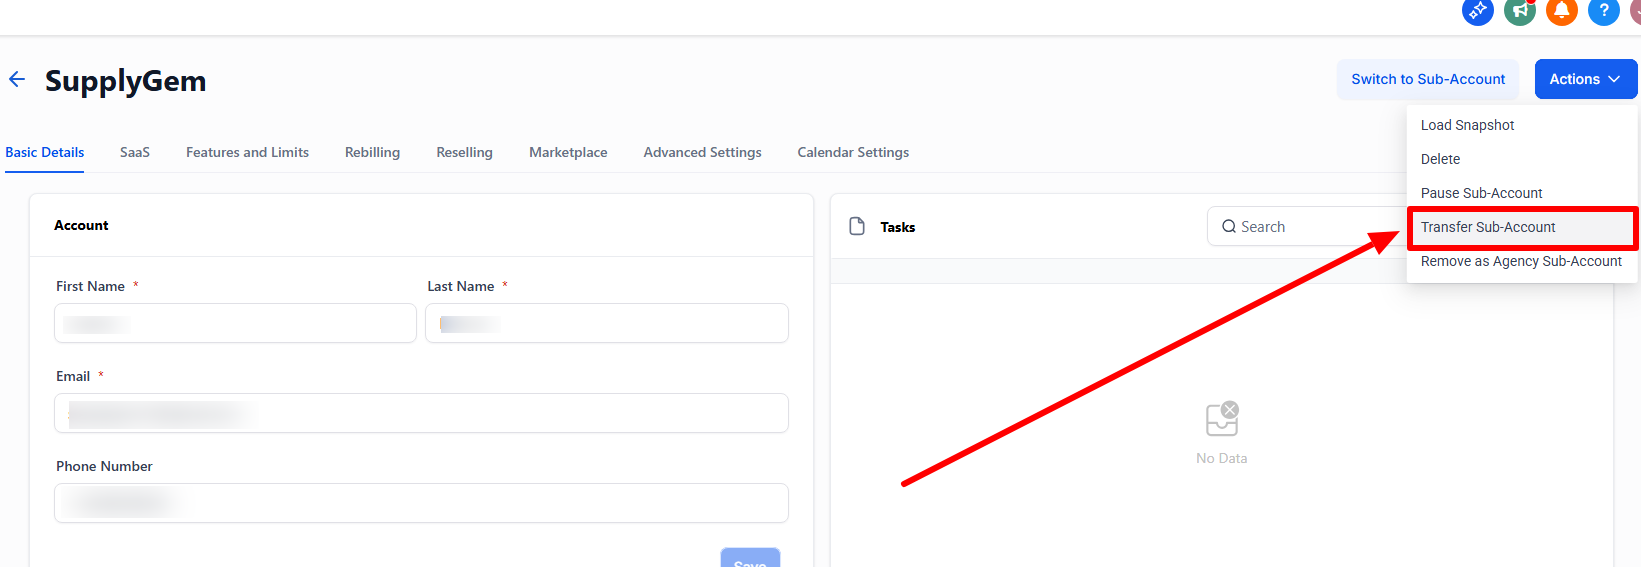Click the question mark help icon
The width and height of the screenshot is (1641, 567).
(1603, 11)
